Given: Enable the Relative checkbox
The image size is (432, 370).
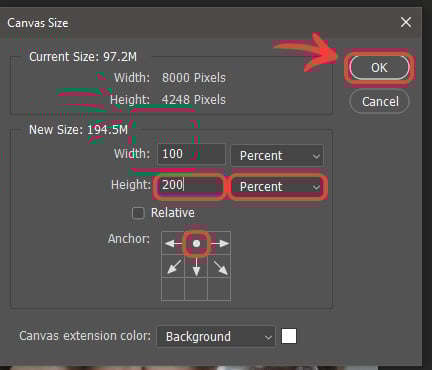Looking at the screenshot, I should coord(138,213).
